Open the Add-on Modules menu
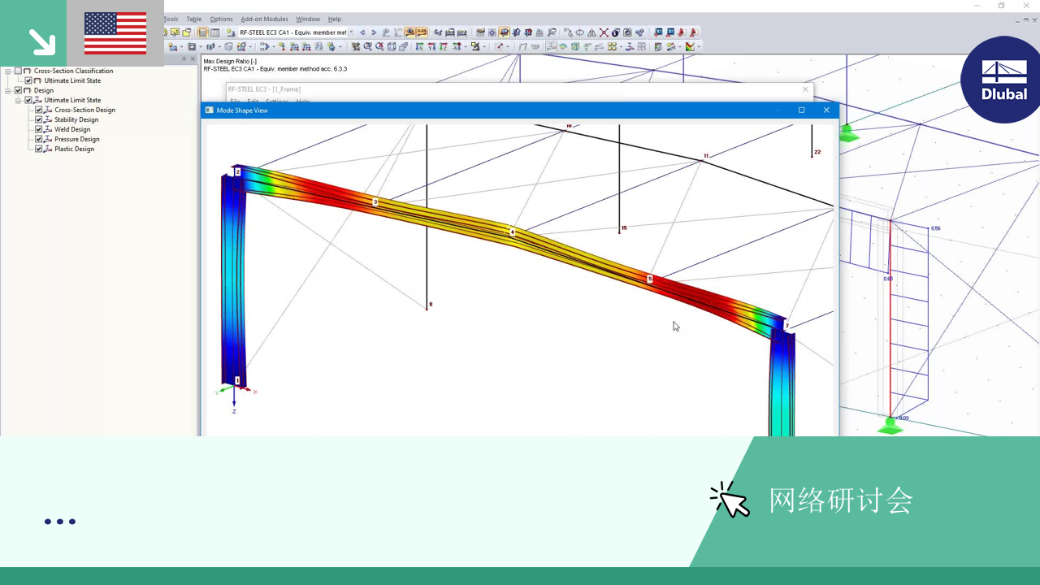The width and height of the screenshot is (1040, 585). 264,19
